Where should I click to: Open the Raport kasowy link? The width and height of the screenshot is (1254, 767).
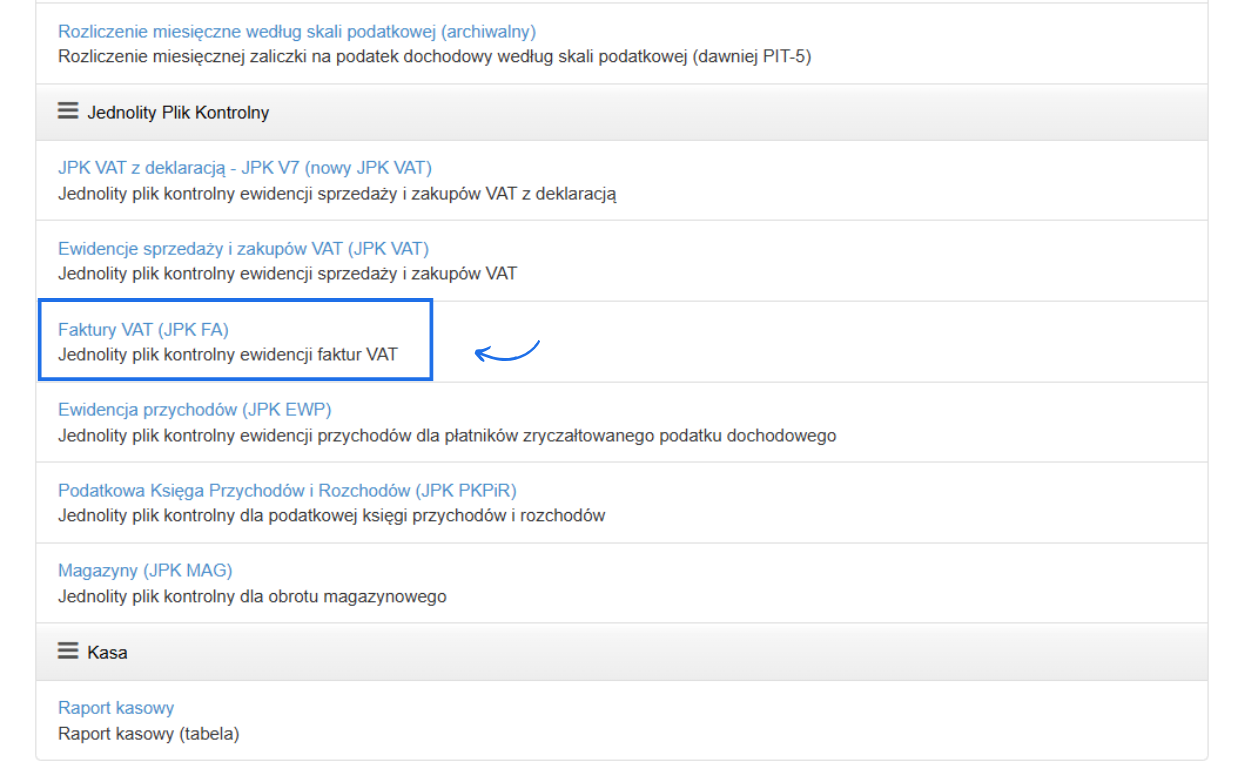tap(116, 708)
